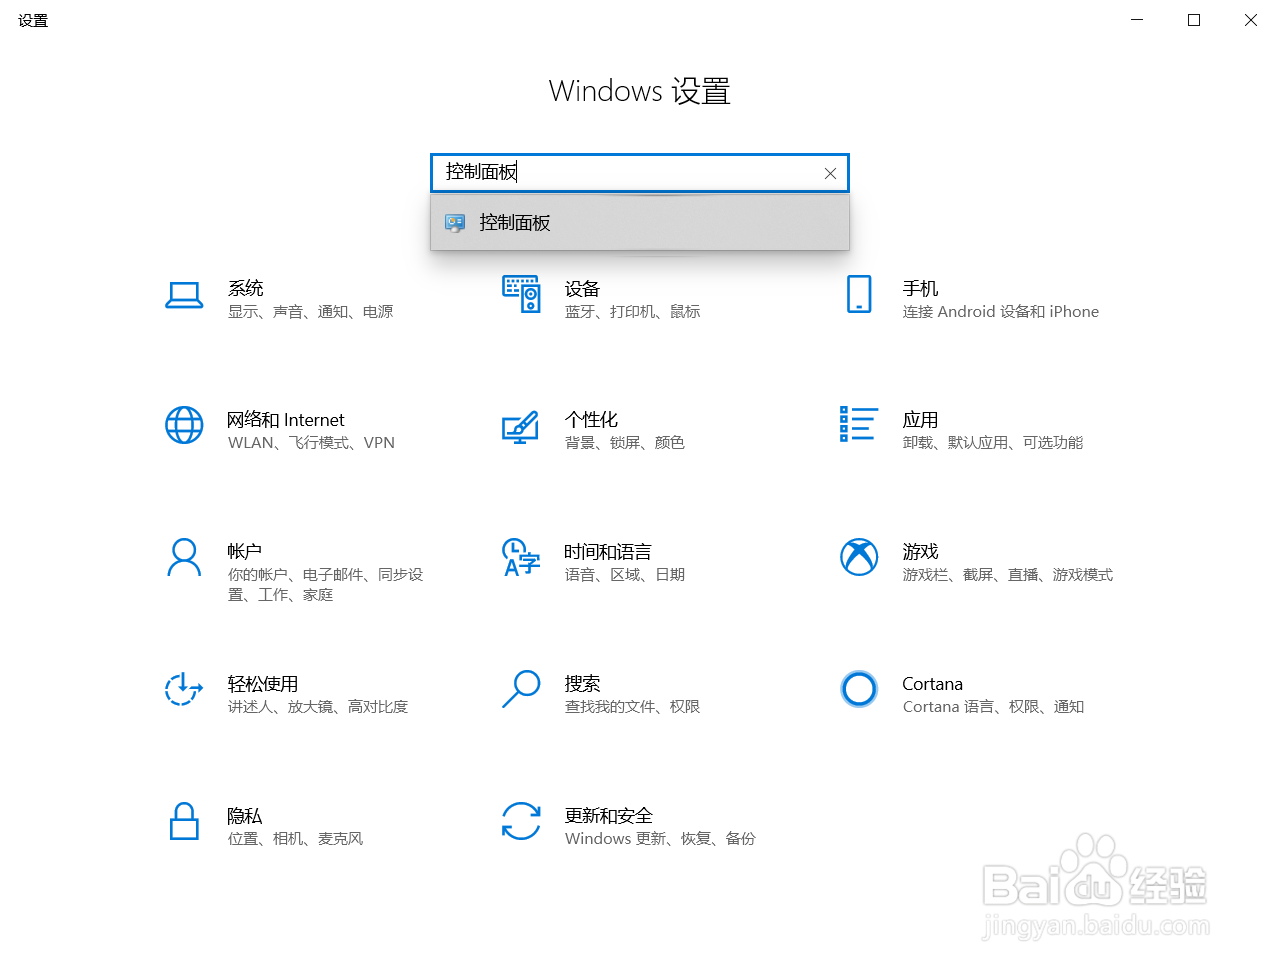Click the text 位置、相机、麦克风
The width and height of the screenshot is (1280, 970).
pos(295,839)
